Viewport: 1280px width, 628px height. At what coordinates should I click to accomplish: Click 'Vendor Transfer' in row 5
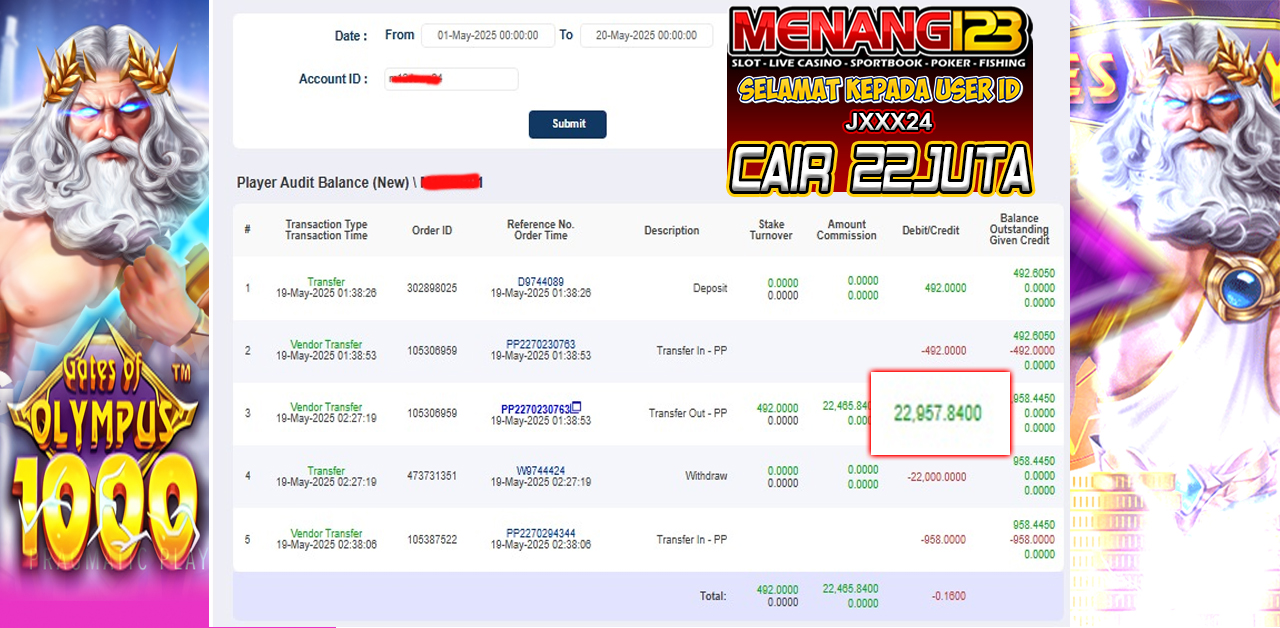[x=326, y=533]
